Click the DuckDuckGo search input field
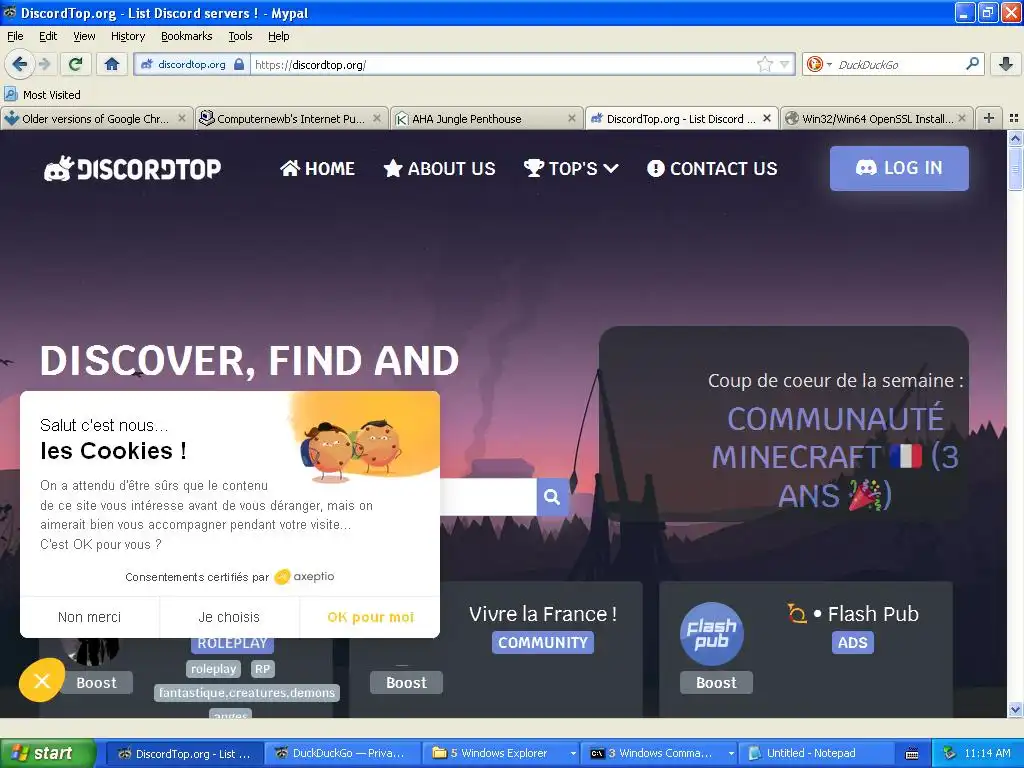The image size is (1024, 768). click(x=898, y=64)
